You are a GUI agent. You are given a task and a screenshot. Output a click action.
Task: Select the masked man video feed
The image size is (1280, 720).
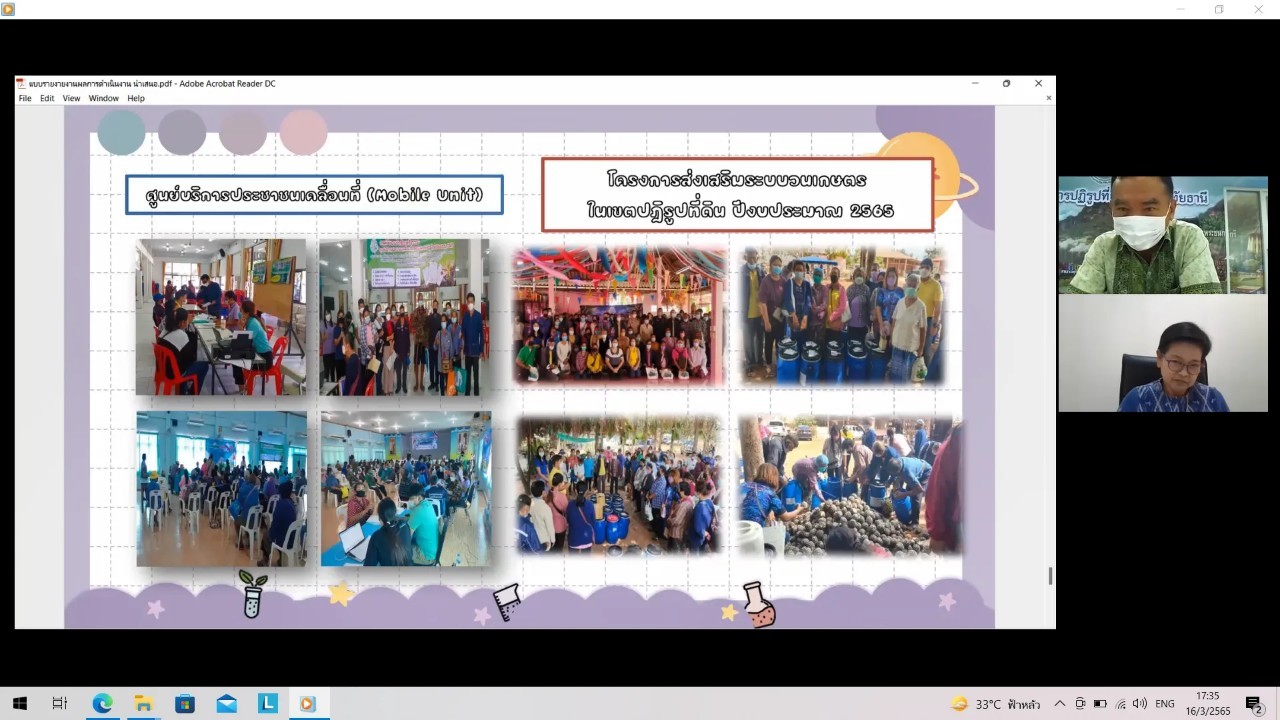1163,235
